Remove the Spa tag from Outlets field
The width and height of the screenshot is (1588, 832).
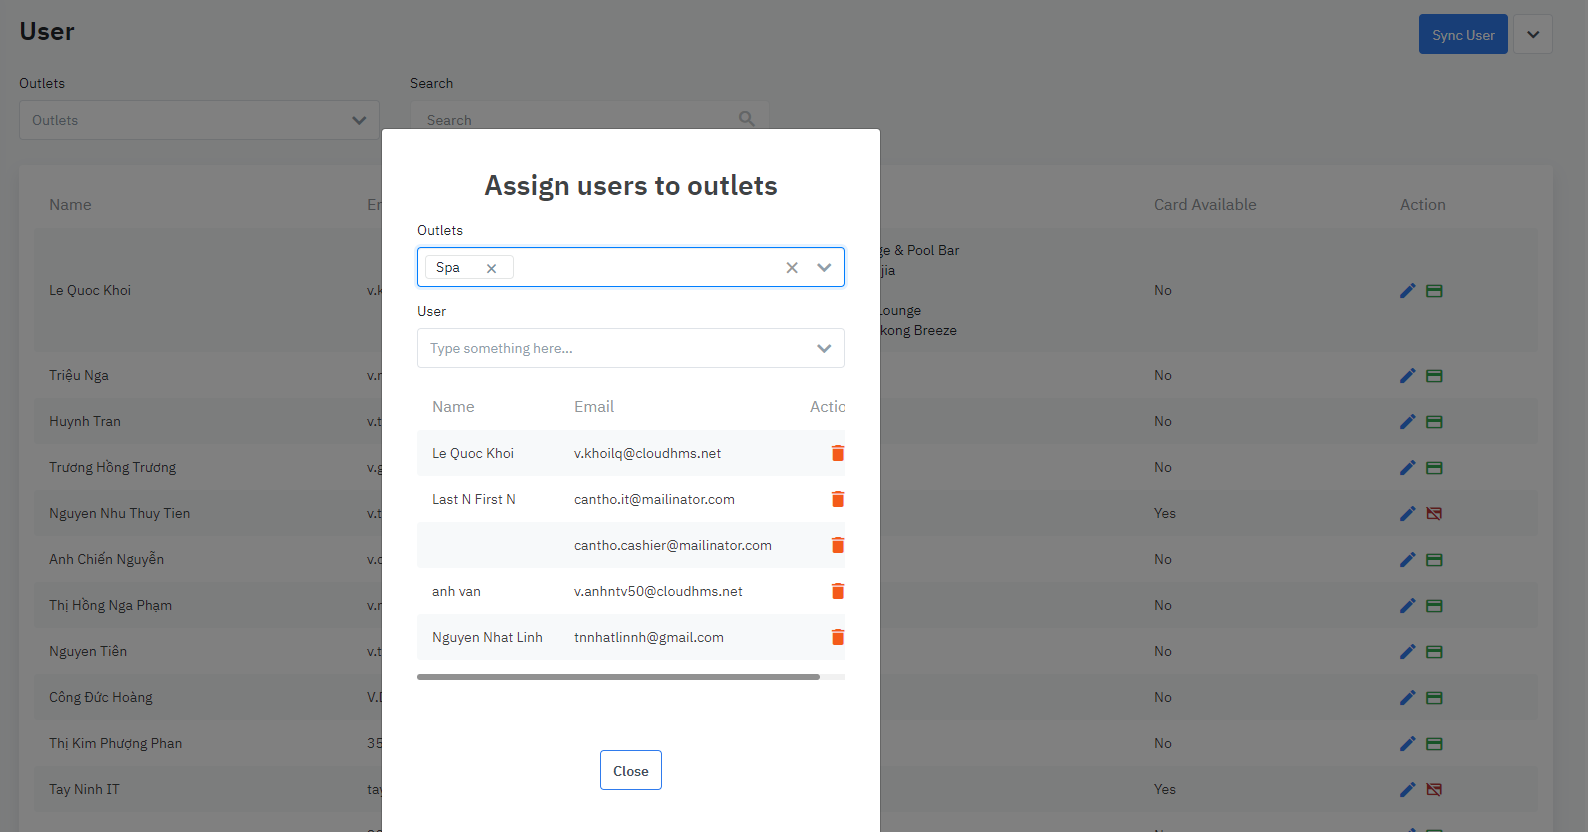491,268
